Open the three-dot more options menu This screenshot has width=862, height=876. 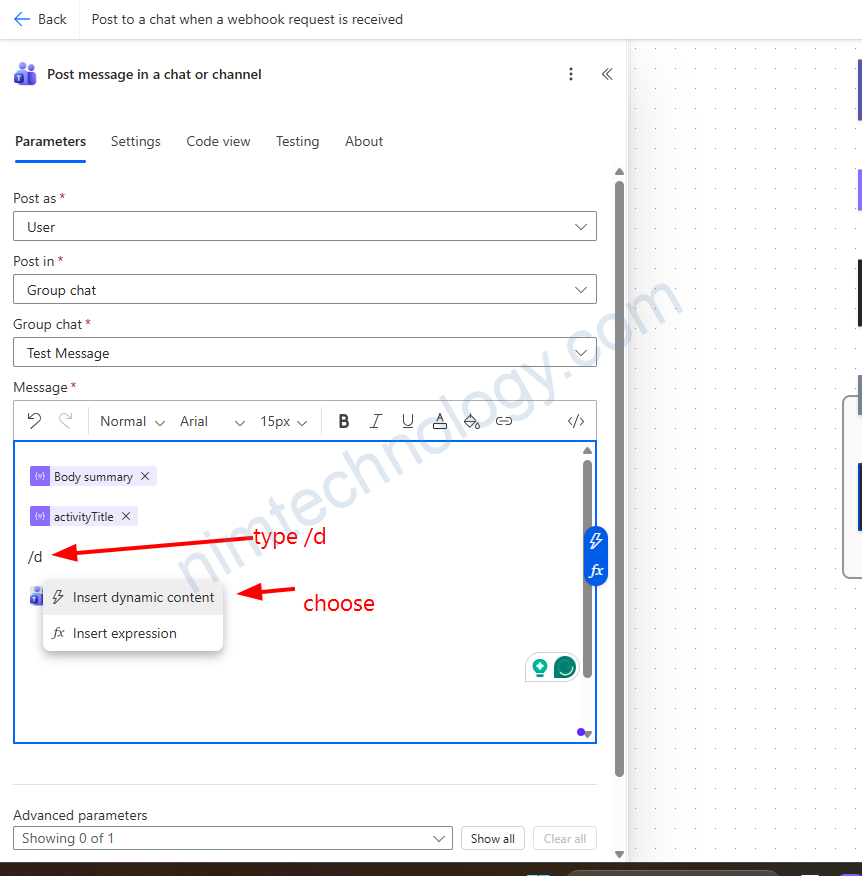(571, 74)
